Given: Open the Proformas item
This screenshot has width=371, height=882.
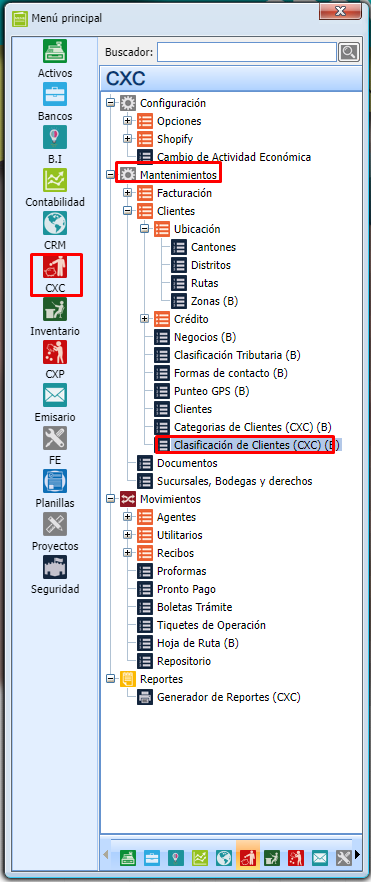Looking at the screenshot, I should (182, 571).
